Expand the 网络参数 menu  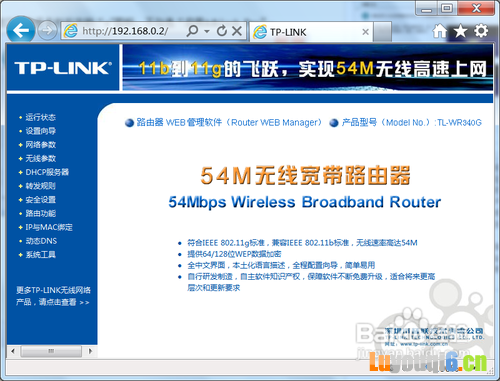40,145
